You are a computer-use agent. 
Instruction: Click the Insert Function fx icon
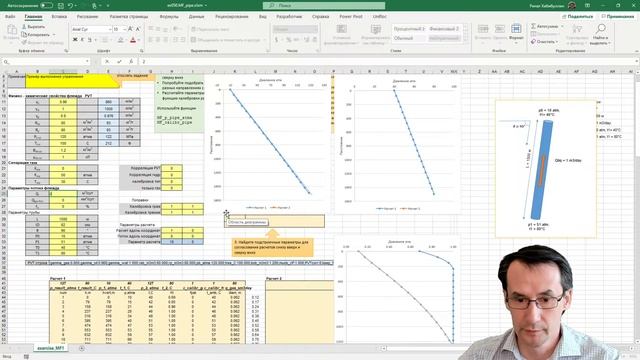131,61
